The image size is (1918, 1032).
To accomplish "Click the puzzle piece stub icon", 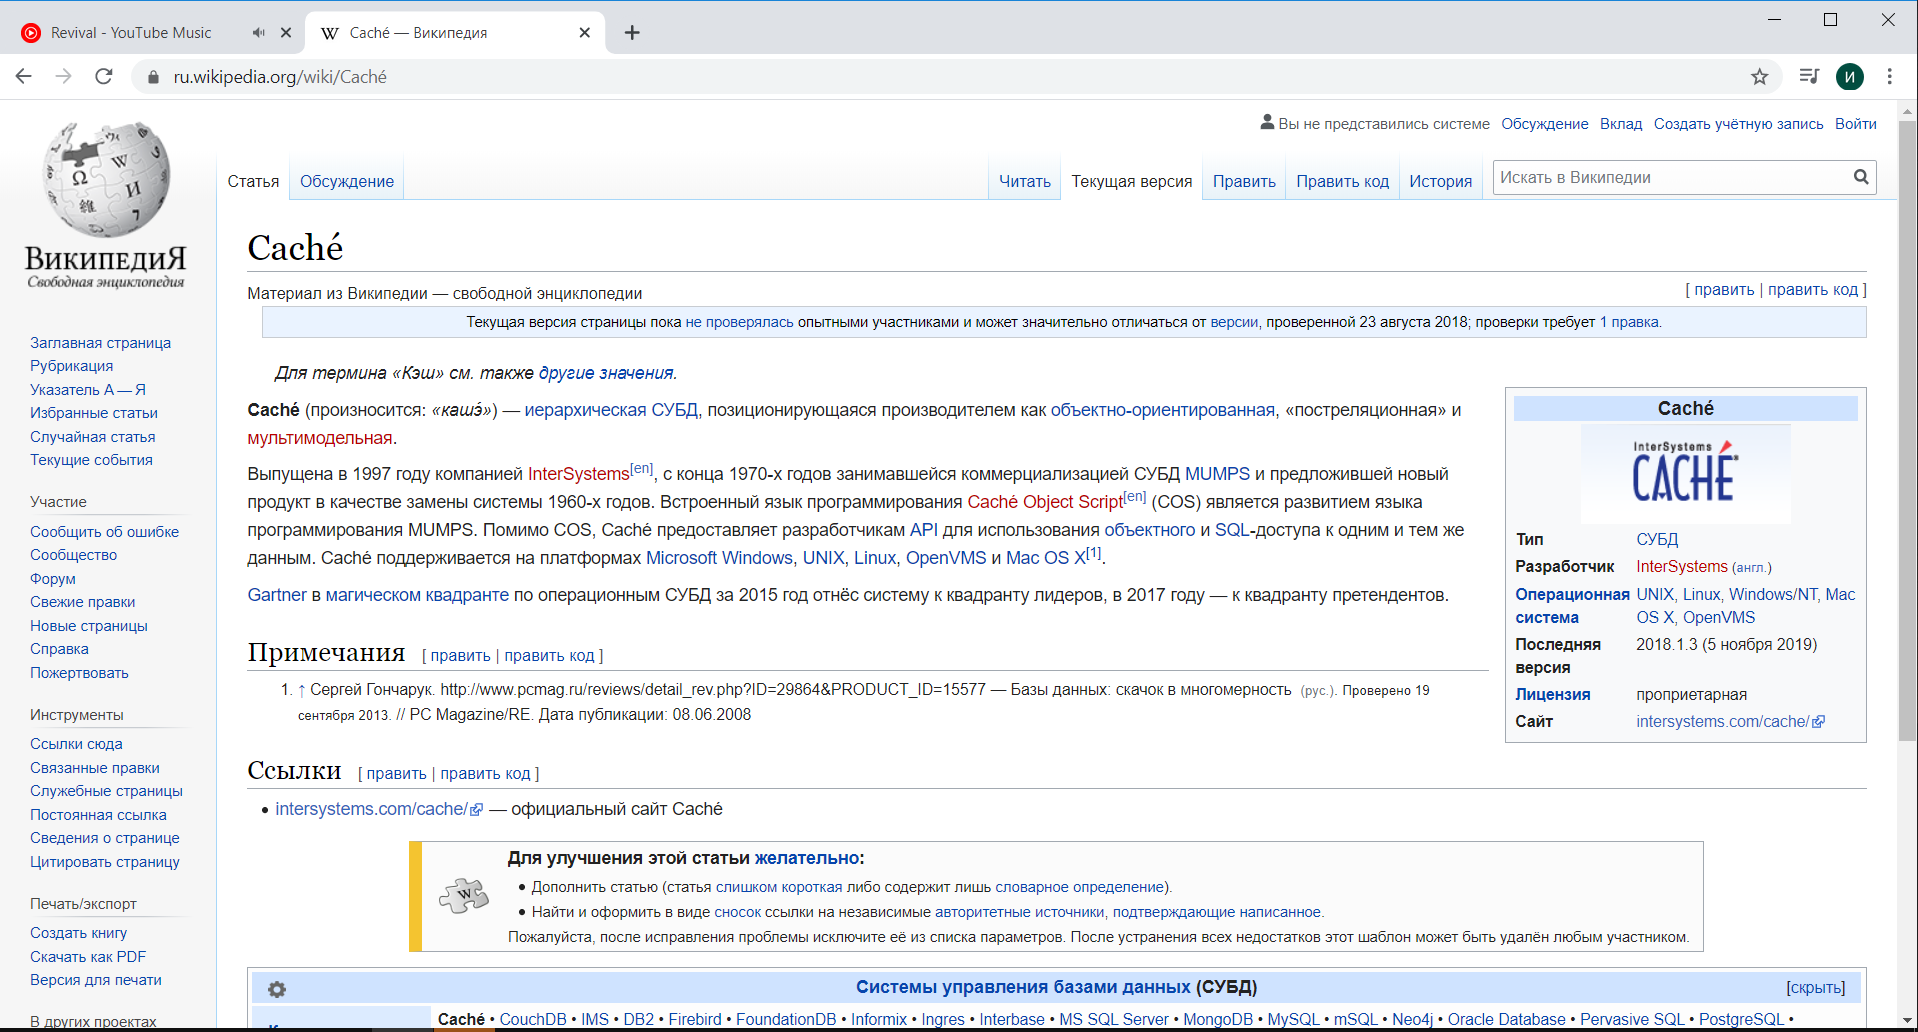I will 464,895.
